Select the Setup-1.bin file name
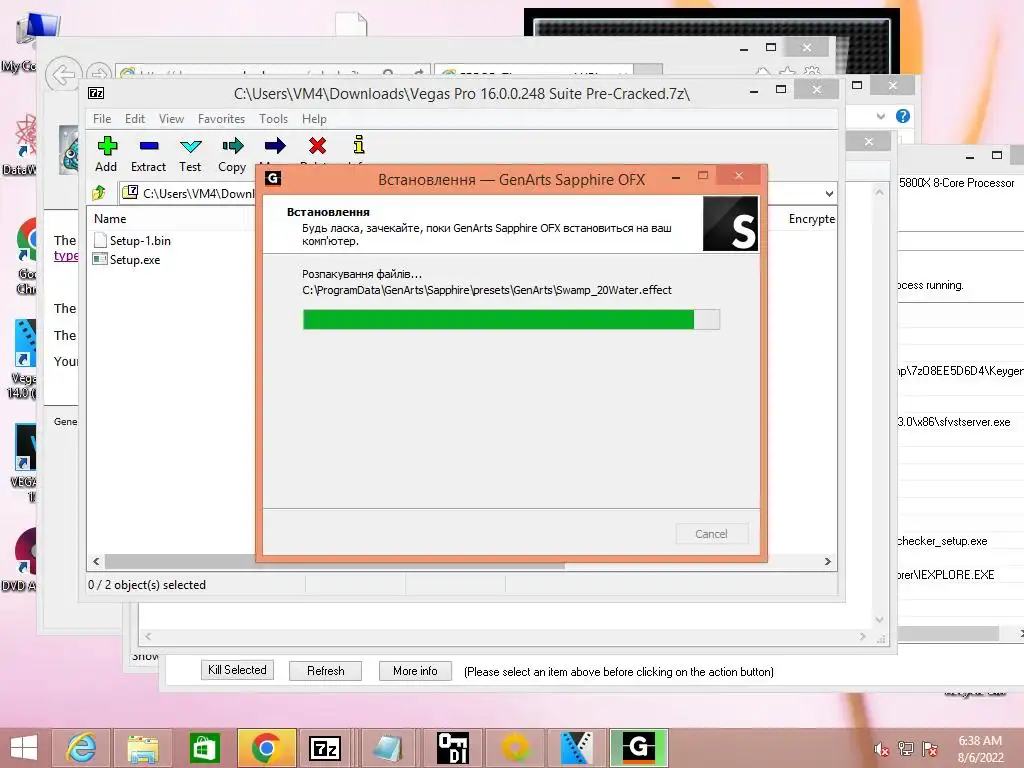 coord(140,241)
